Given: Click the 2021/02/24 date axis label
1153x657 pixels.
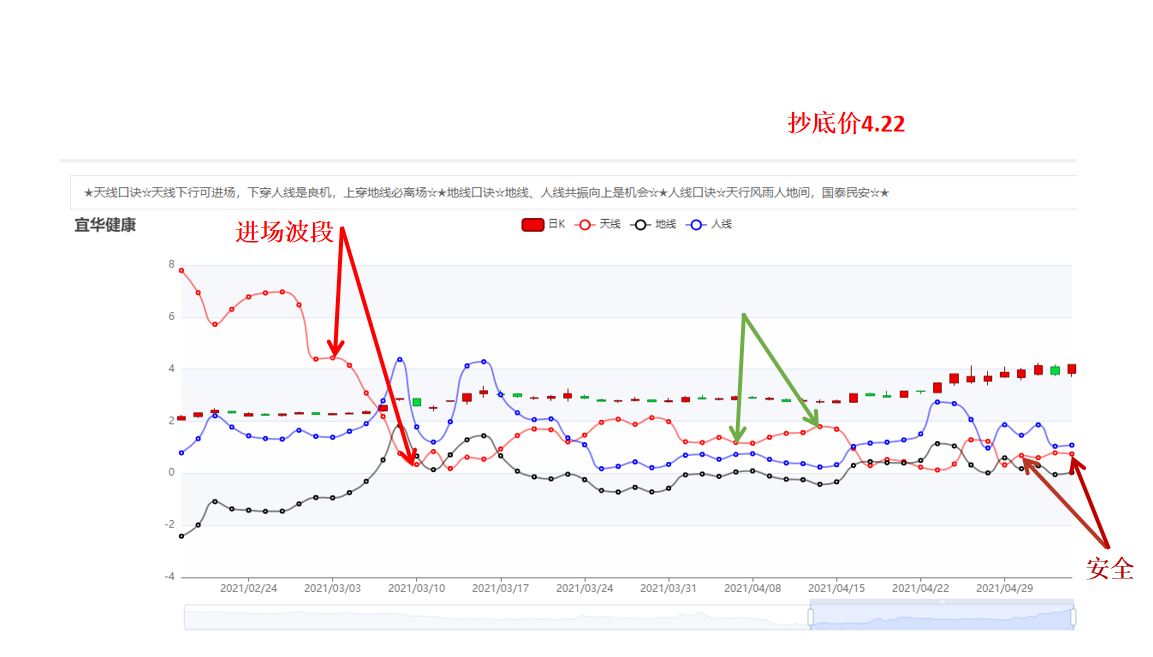Looking at the screenshot, I should click(249, 589).
